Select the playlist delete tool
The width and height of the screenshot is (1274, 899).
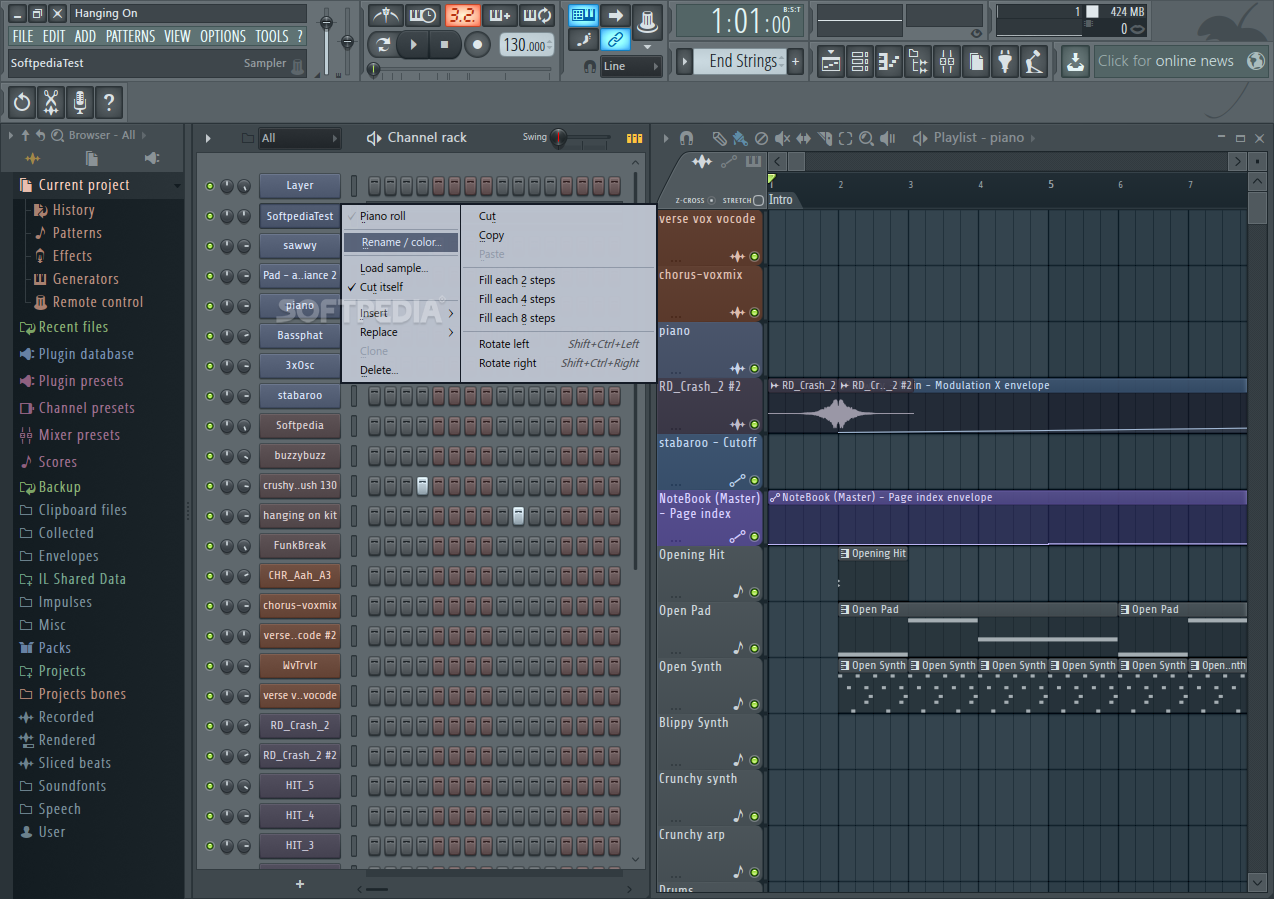point(761,138)
